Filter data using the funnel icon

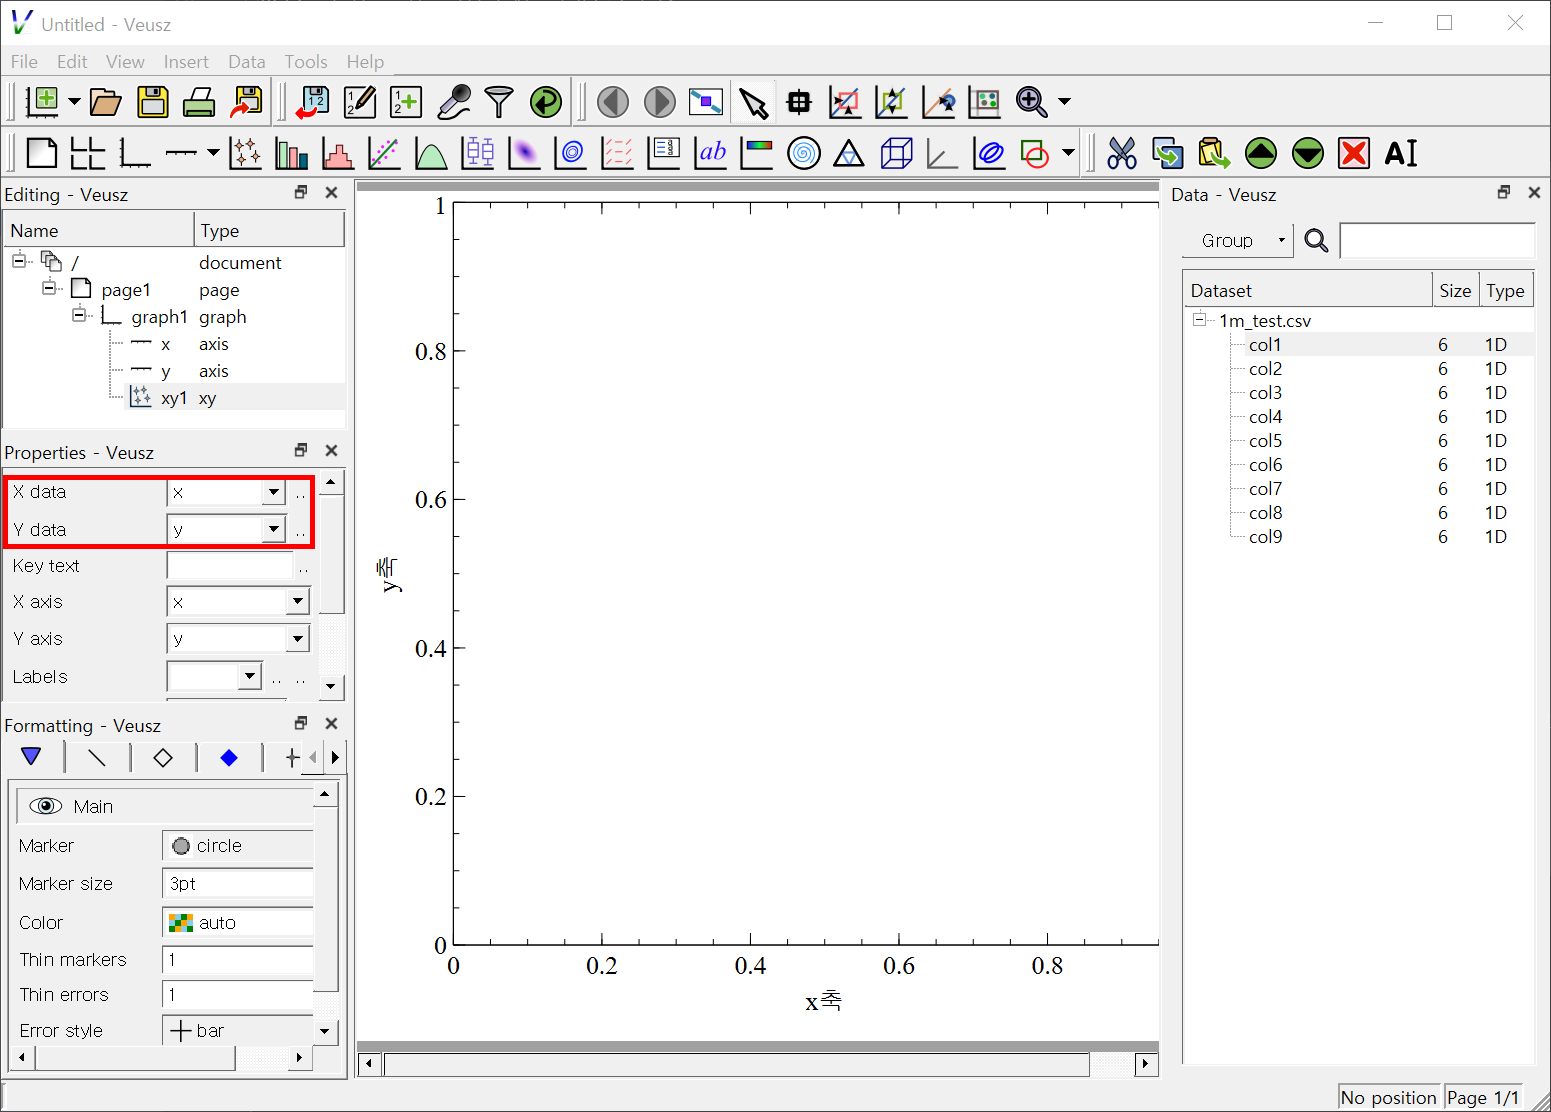pyautogui.click(x=499, y=101)
